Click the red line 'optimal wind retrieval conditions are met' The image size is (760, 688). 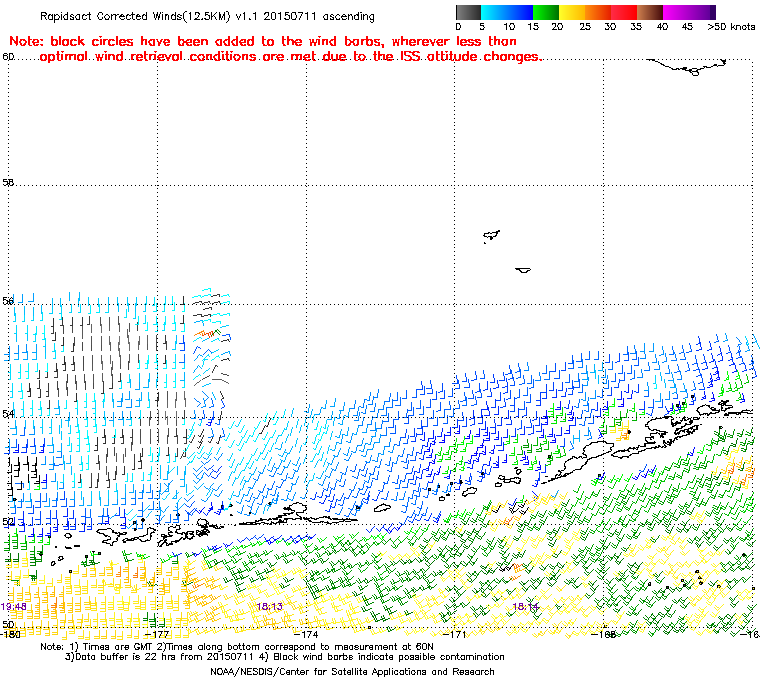coord(290,57)
